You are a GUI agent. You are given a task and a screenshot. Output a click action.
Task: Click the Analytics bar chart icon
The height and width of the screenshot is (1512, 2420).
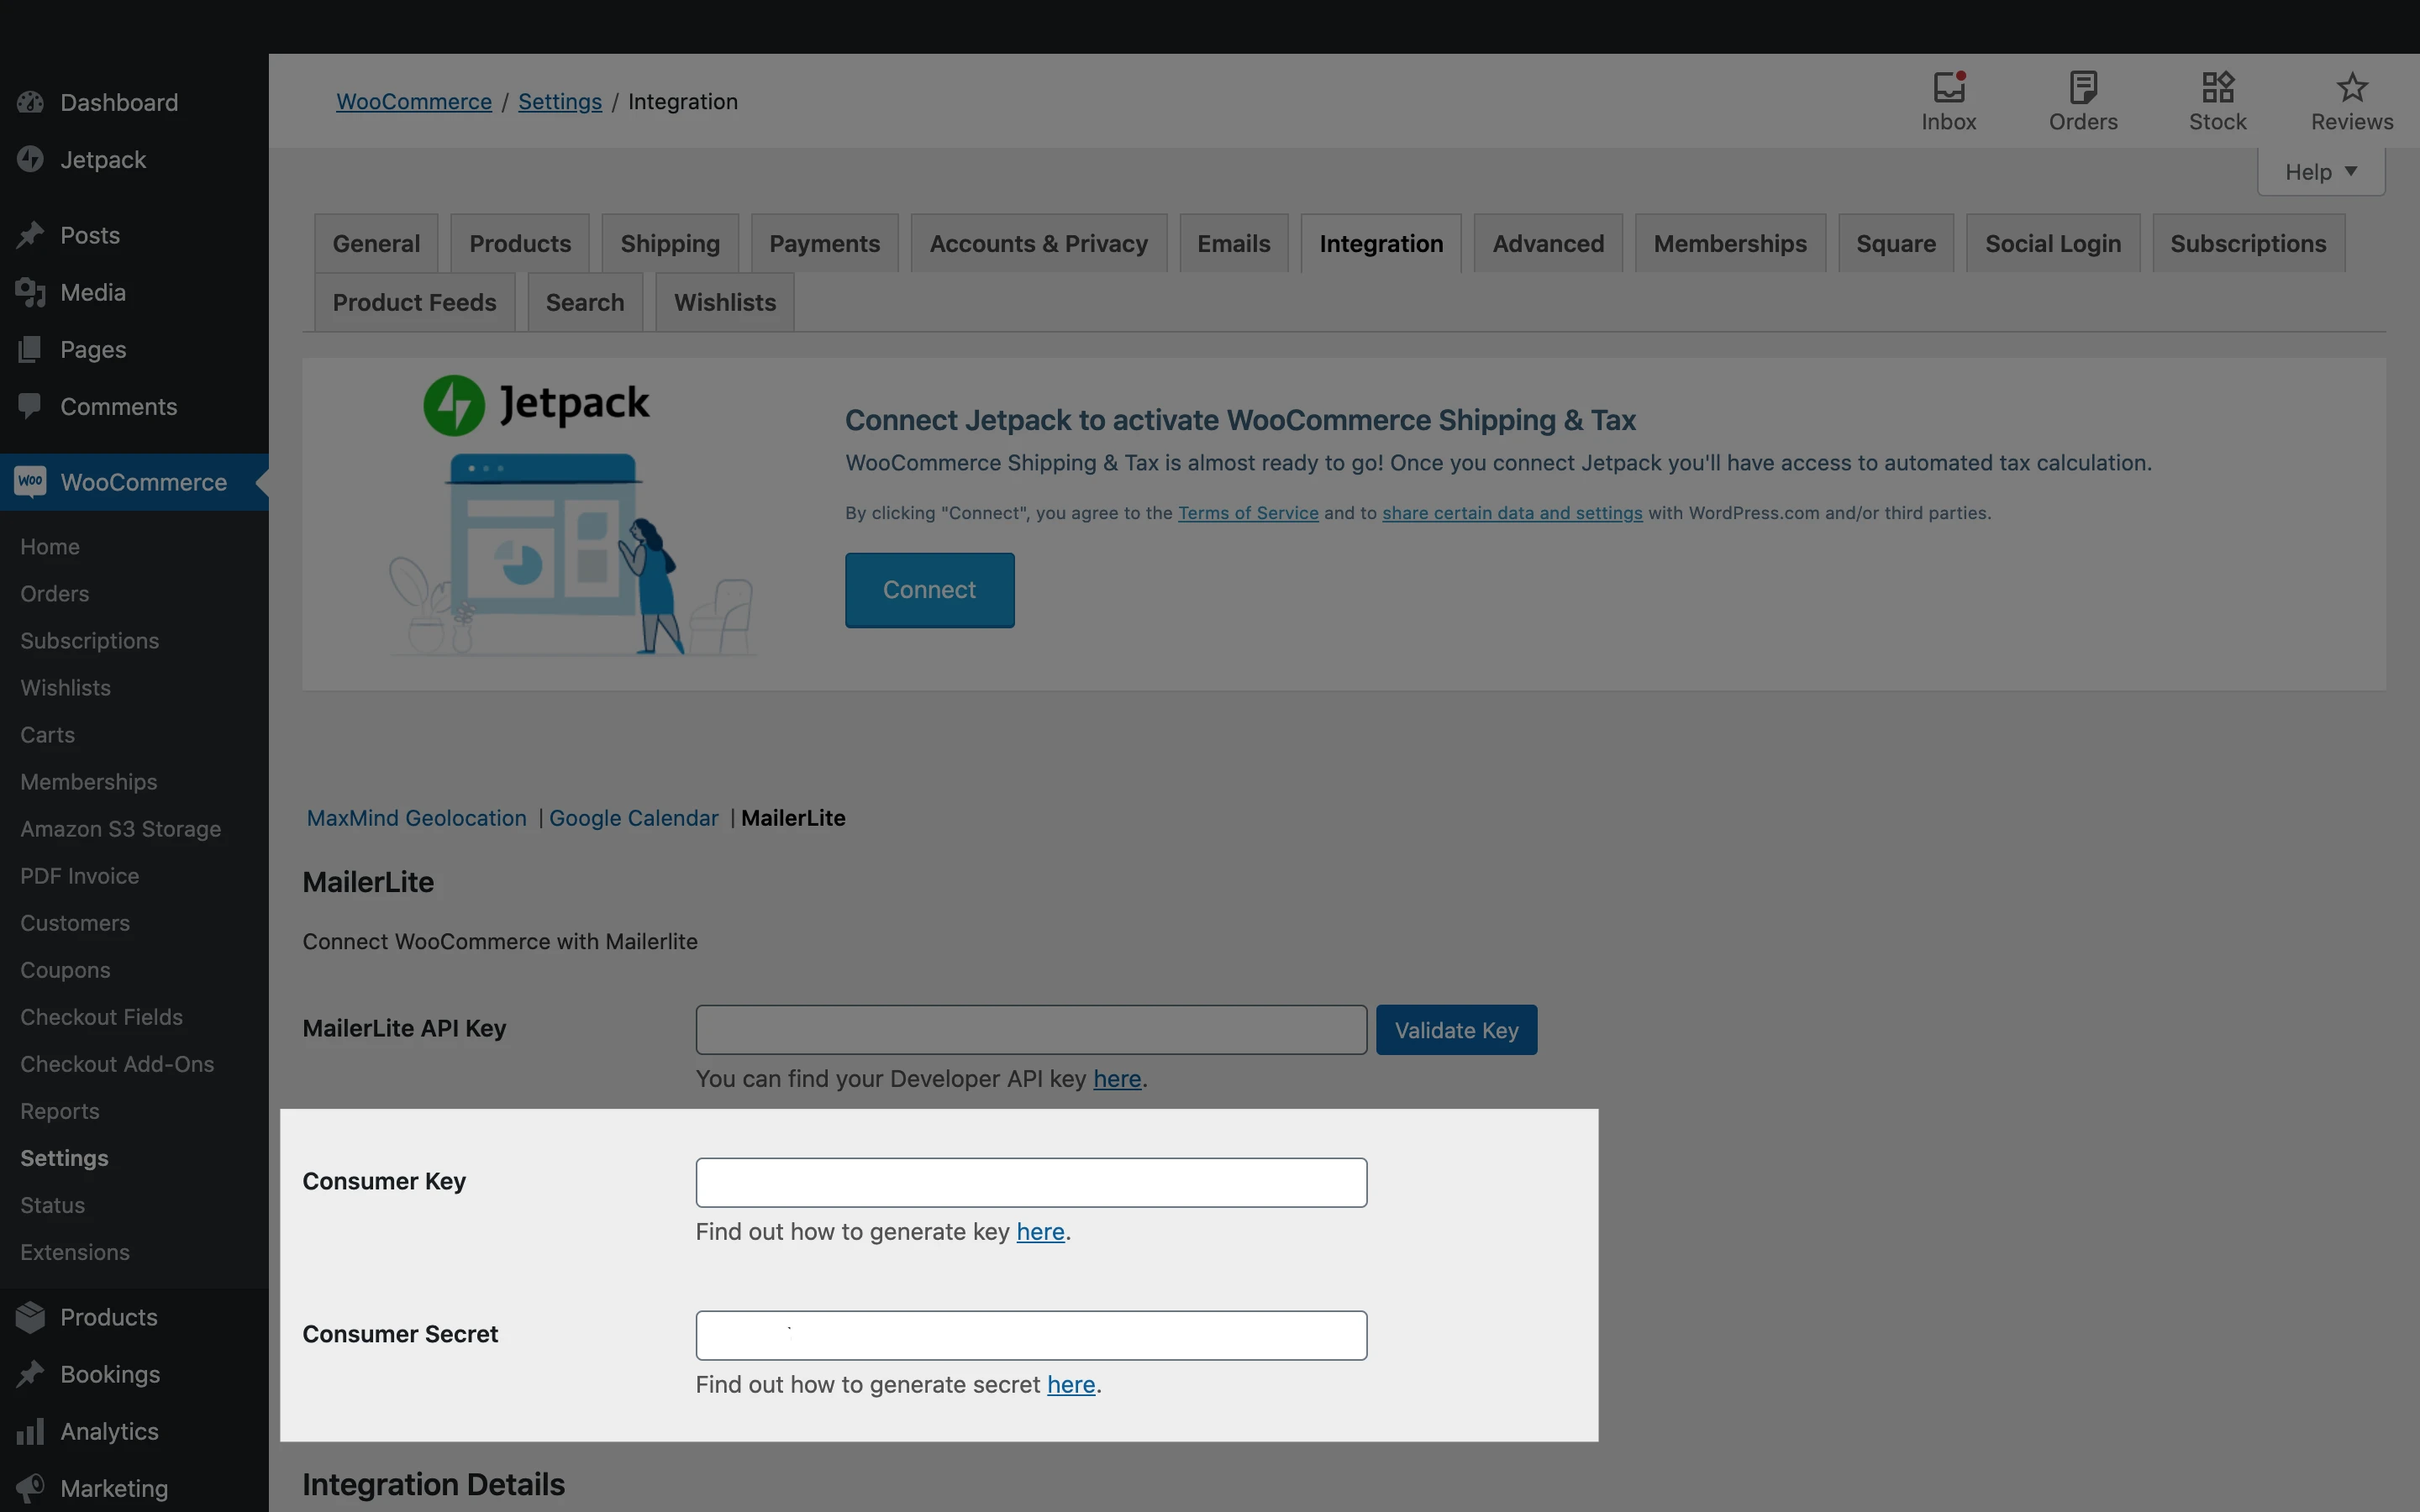(x=30, y=1431)
